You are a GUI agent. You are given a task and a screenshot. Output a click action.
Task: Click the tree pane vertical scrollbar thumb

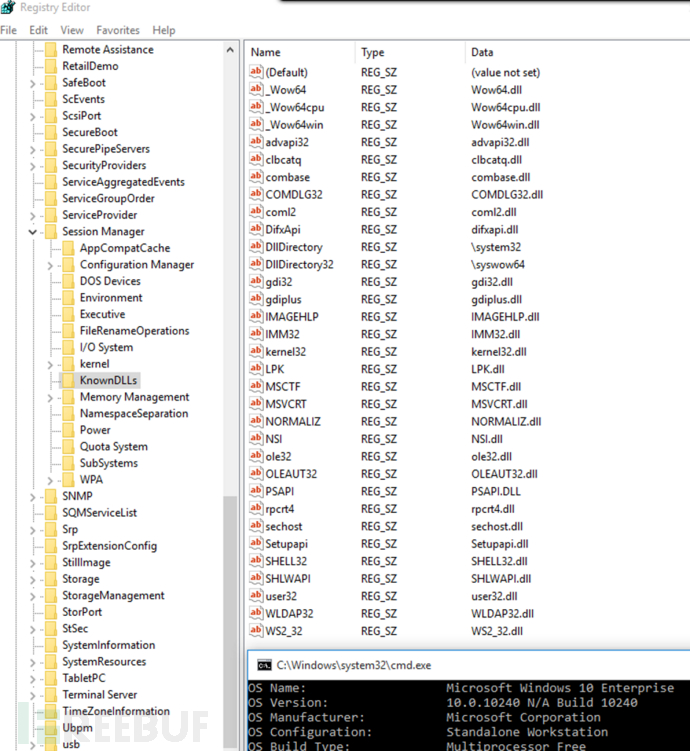(230, 623)
